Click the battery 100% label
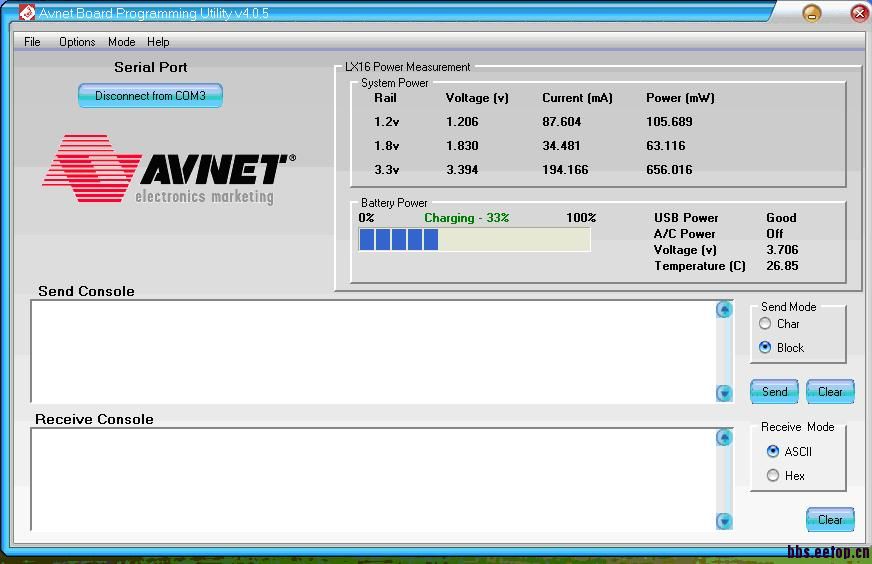Image resolution: width=872 pixels, height=564 pixels. 581,217
